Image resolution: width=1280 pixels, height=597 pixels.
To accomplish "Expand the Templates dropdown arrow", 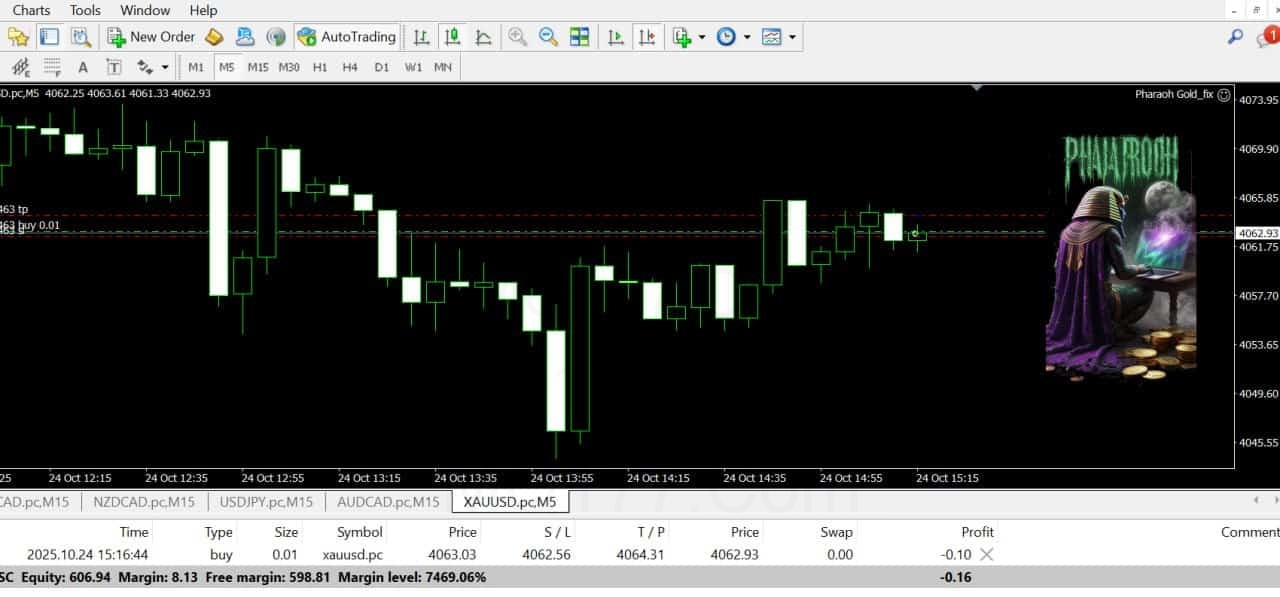I will click(x=793, y=37).
